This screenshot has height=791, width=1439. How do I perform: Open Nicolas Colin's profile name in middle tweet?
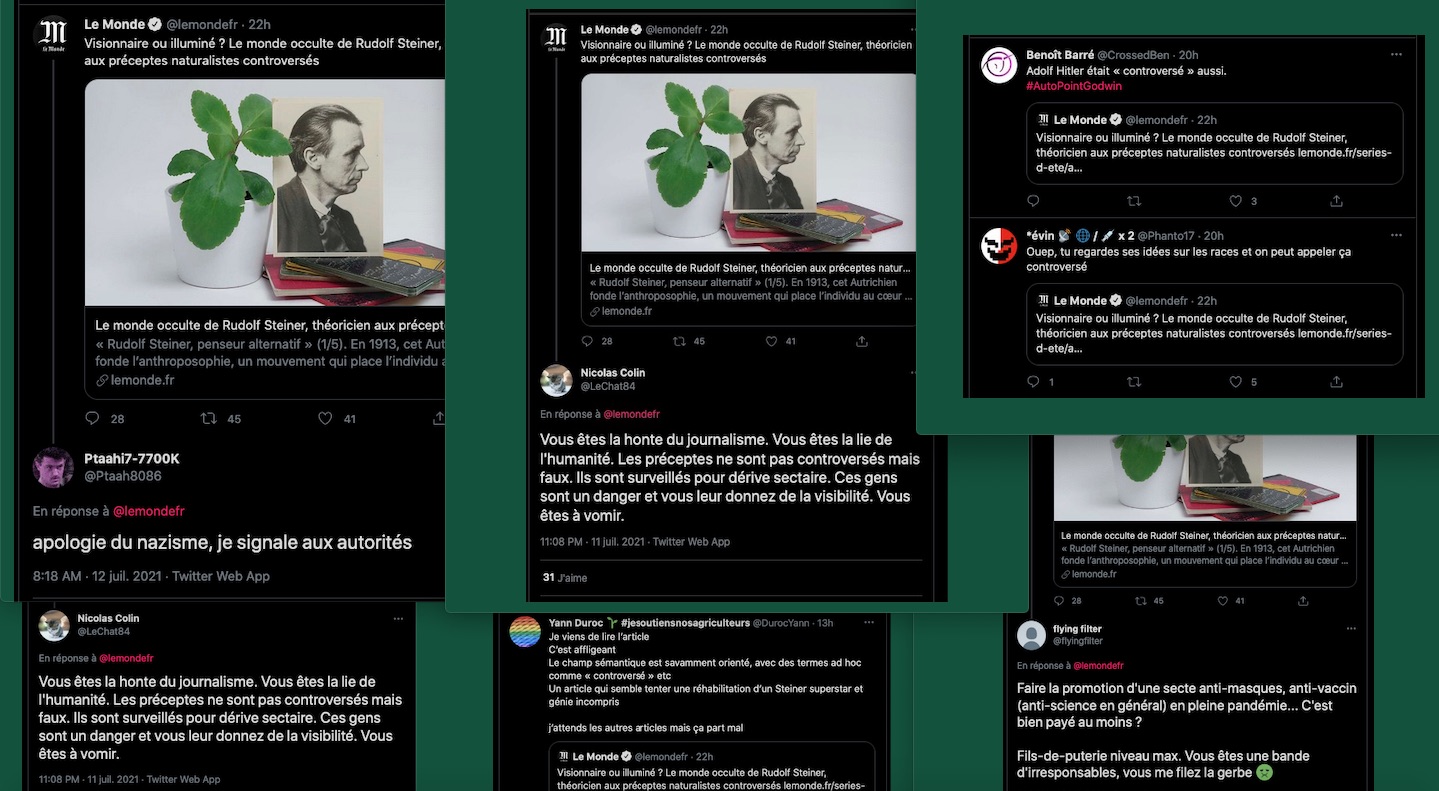[613, 373]
